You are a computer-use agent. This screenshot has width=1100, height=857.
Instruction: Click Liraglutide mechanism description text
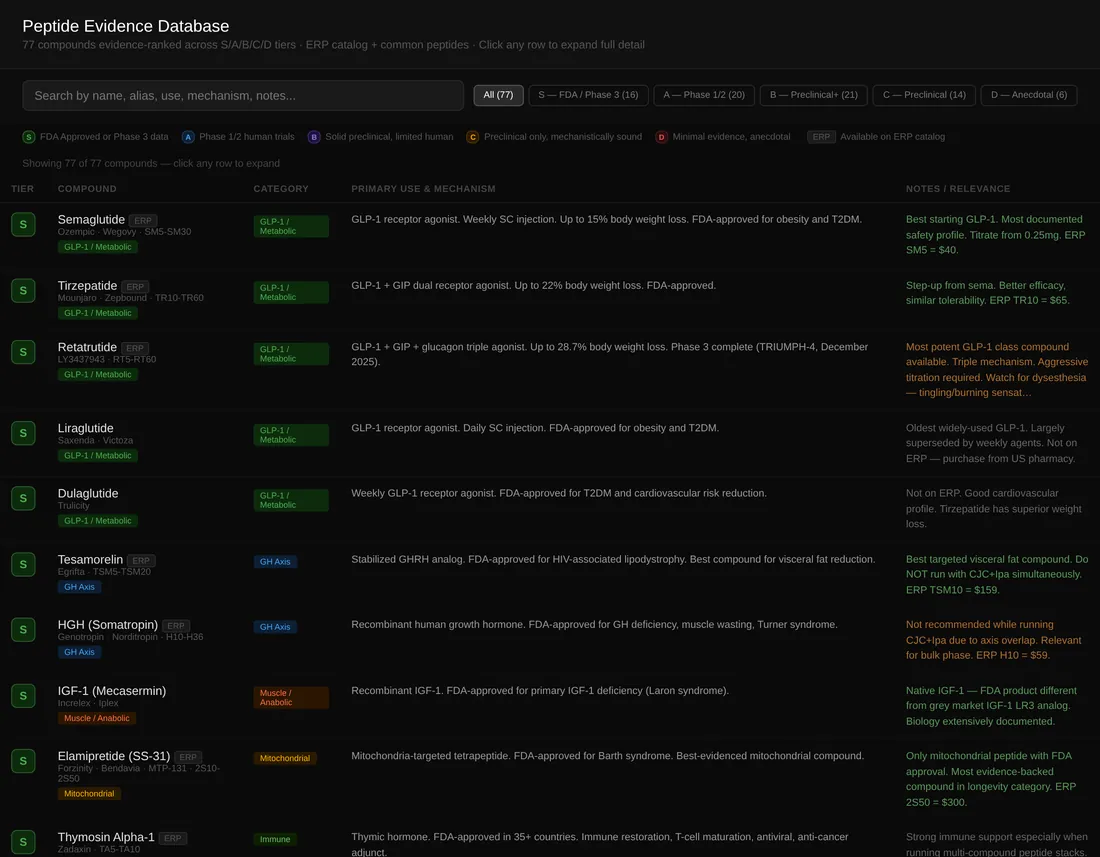click(535, 428)
